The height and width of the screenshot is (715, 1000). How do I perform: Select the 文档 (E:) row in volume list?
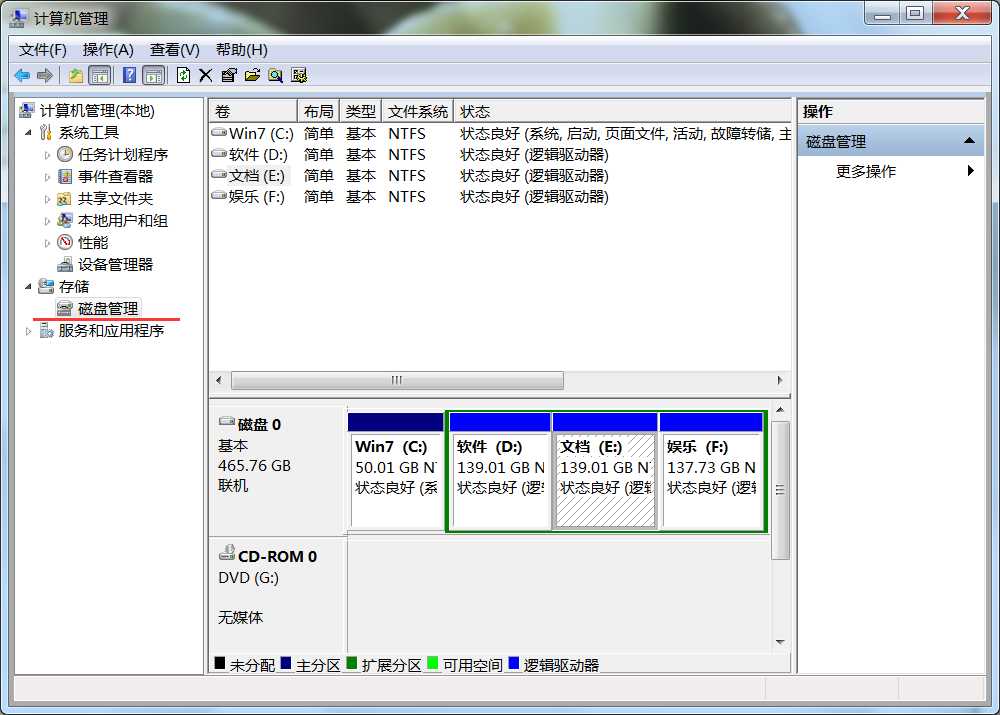tap(500, 175)
